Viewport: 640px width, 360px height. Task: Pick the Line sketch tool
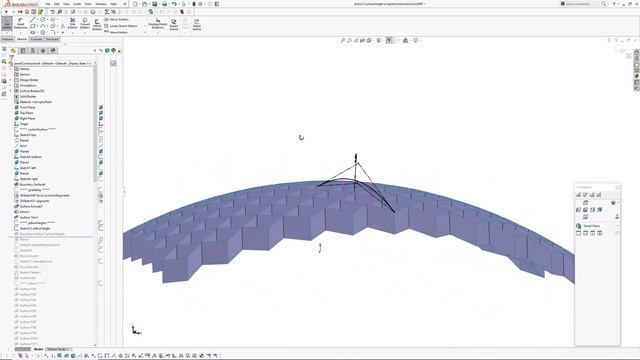click(33, 19)
